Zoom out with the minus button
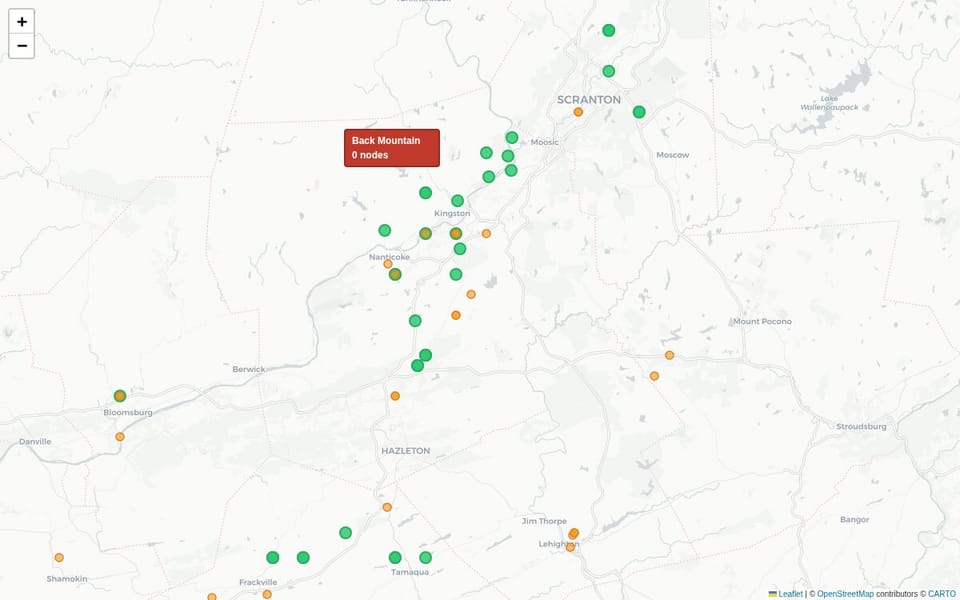The width and height of the screenshot is (960, 600). [21, 46]
